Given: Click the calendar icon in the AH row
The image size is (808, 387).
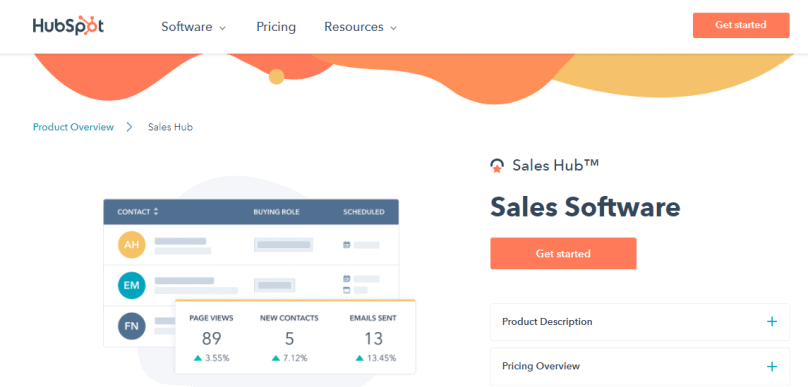Looking at the screenshot, I should [347, 245].
